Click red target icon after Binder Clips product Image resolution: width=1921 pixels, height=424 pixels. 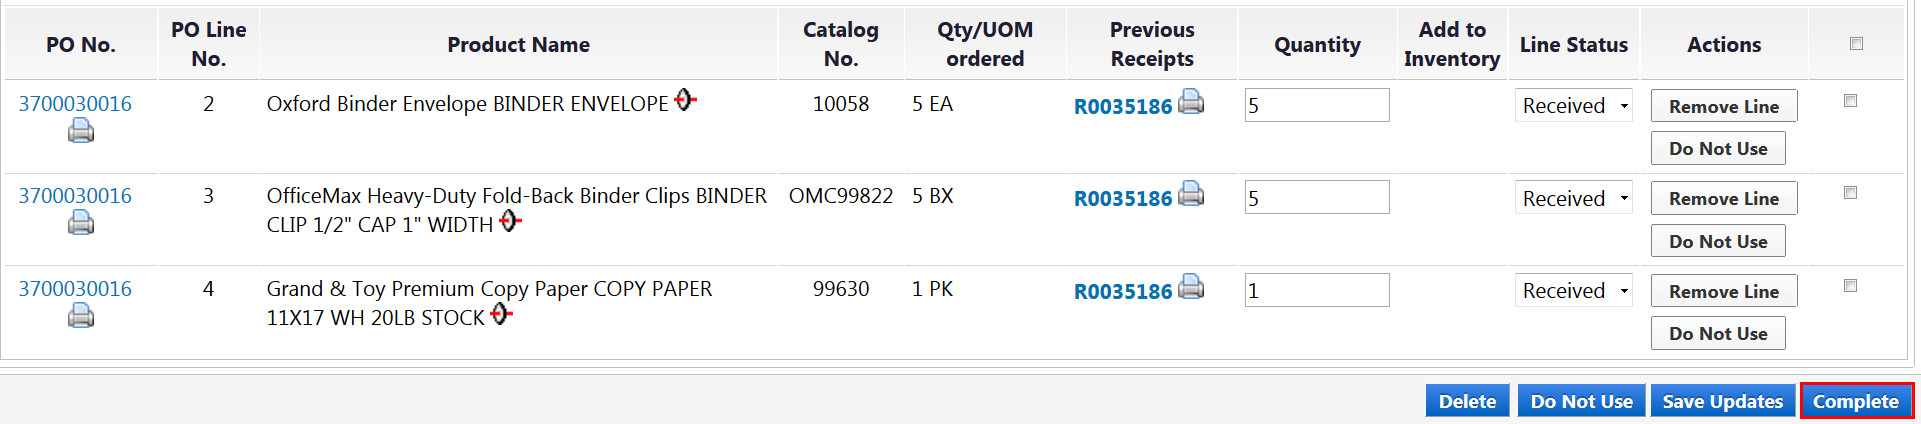[510, 221]
